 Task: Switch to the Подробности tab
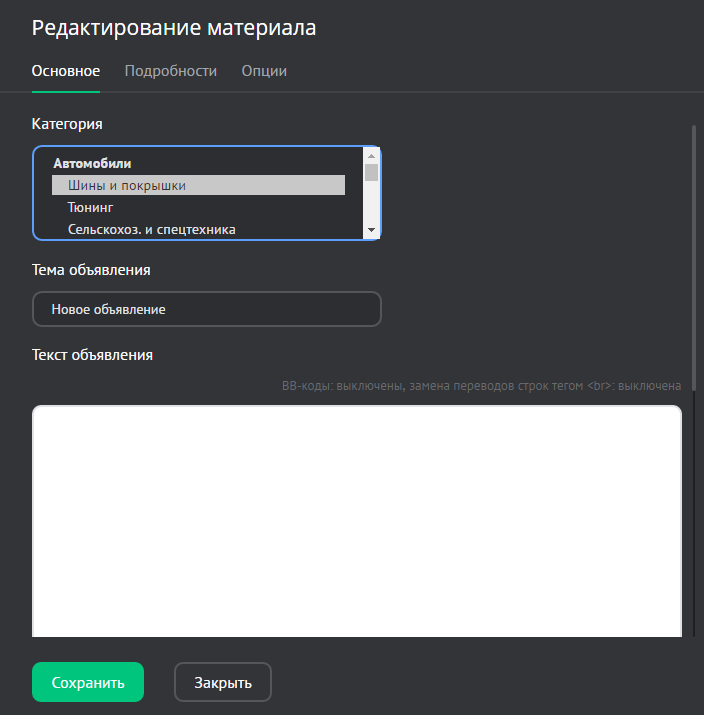click(170, 71)
